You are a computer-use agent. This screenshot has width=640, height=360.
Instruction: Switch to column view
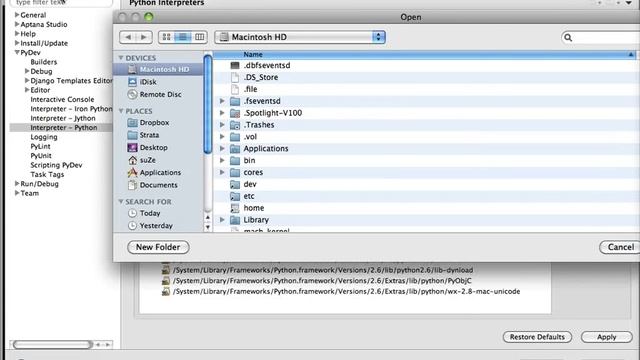(x=199, y=37)
